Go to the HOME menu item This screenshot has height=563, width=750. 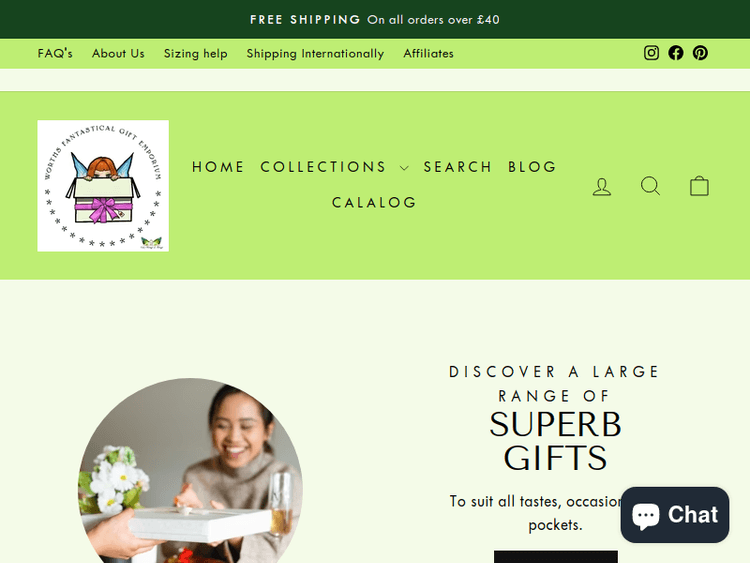click(x=218, y=167)
